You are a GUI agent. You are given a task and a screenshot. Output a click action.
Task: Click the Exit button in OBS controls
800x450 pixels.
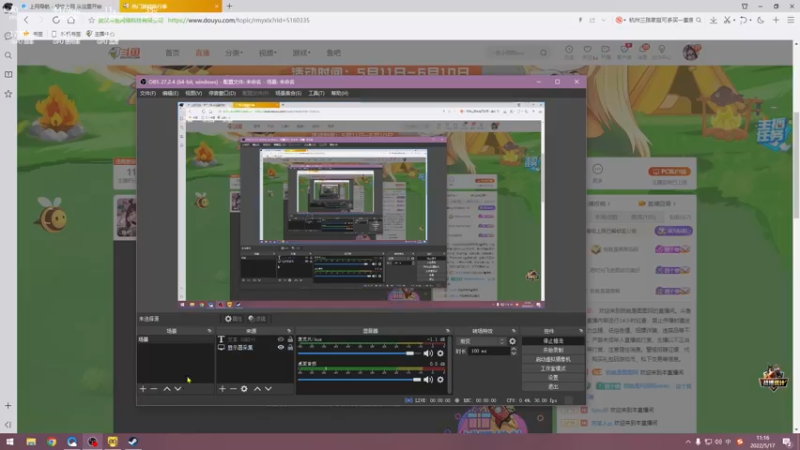pyautogui.click(x=553, y=387)
